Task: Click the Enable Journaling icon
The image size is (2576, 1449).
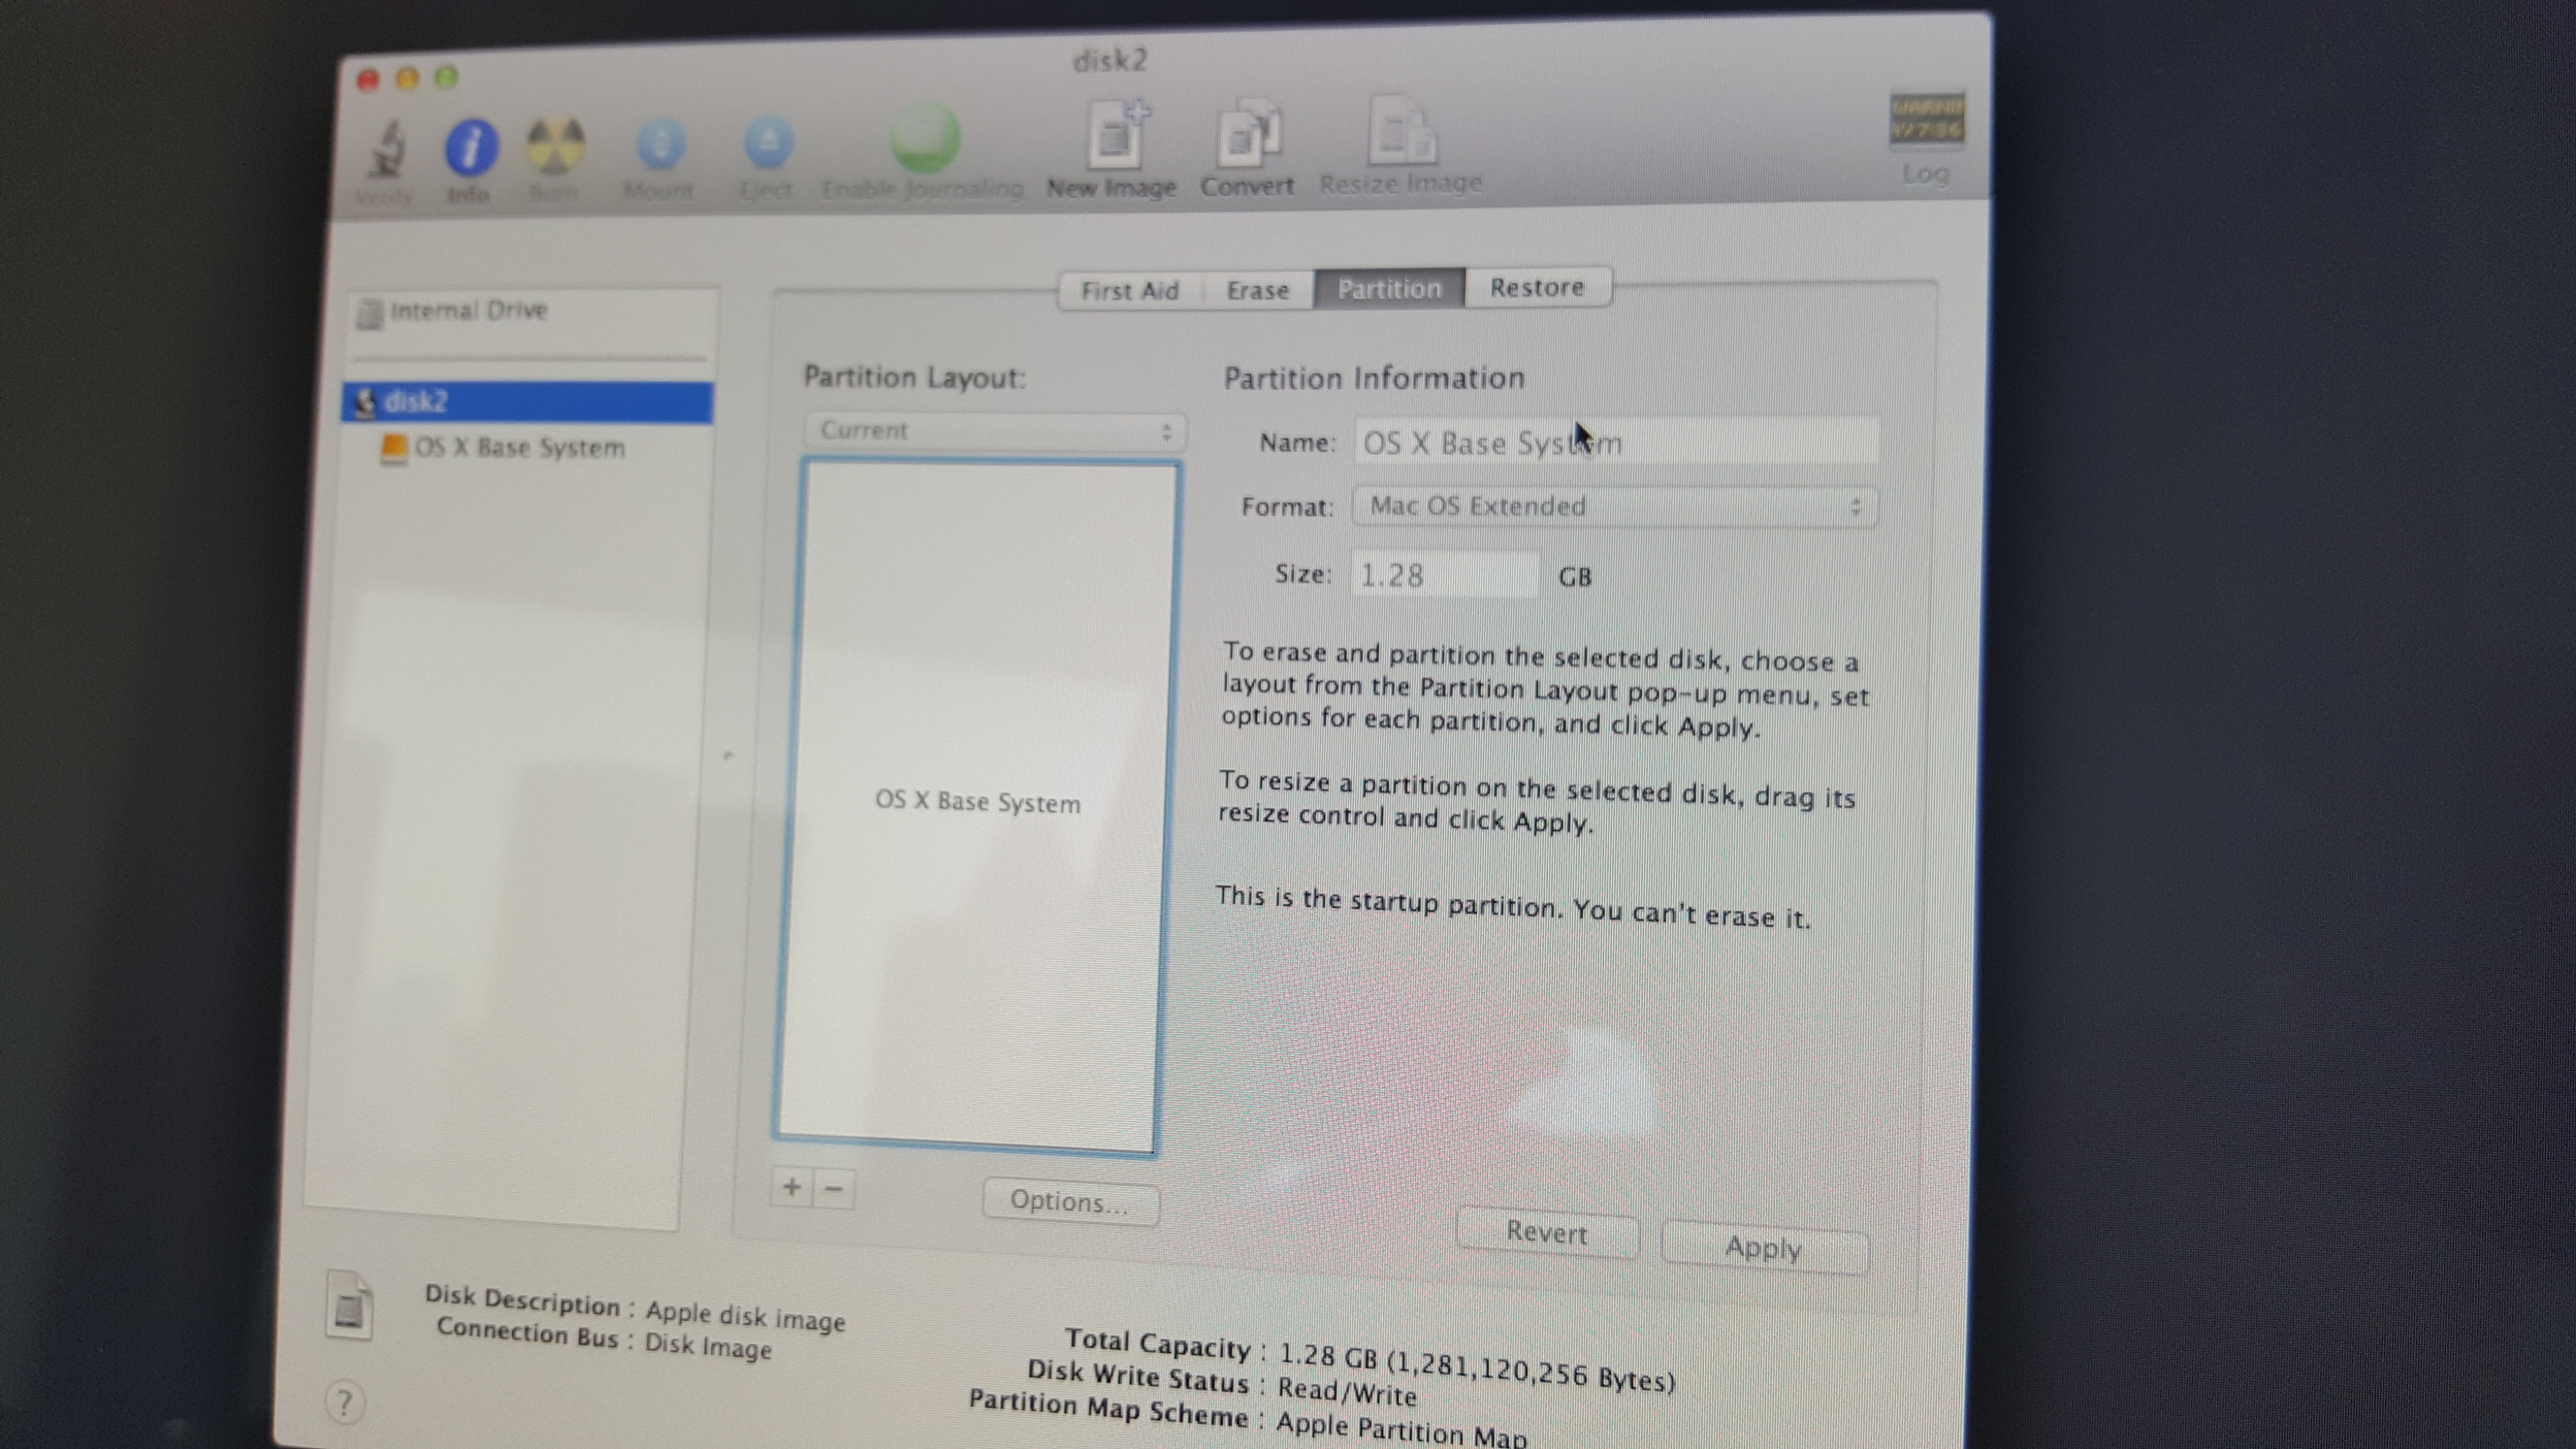Action: (923, 138)
